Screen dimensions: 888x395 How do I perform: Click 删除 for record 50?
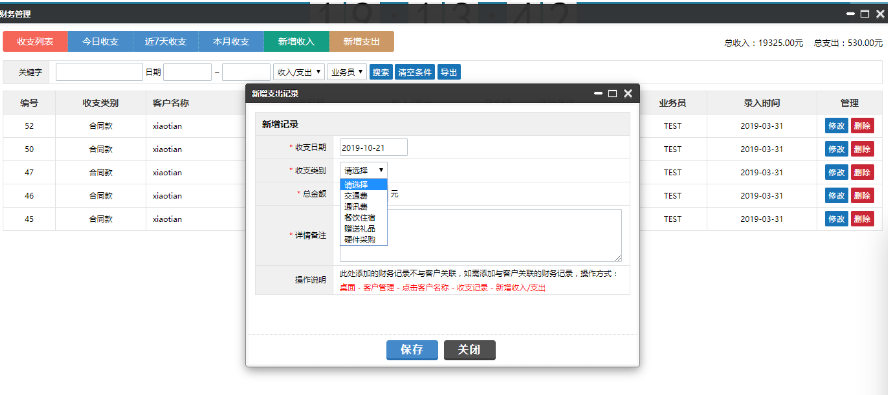(862, 149)
